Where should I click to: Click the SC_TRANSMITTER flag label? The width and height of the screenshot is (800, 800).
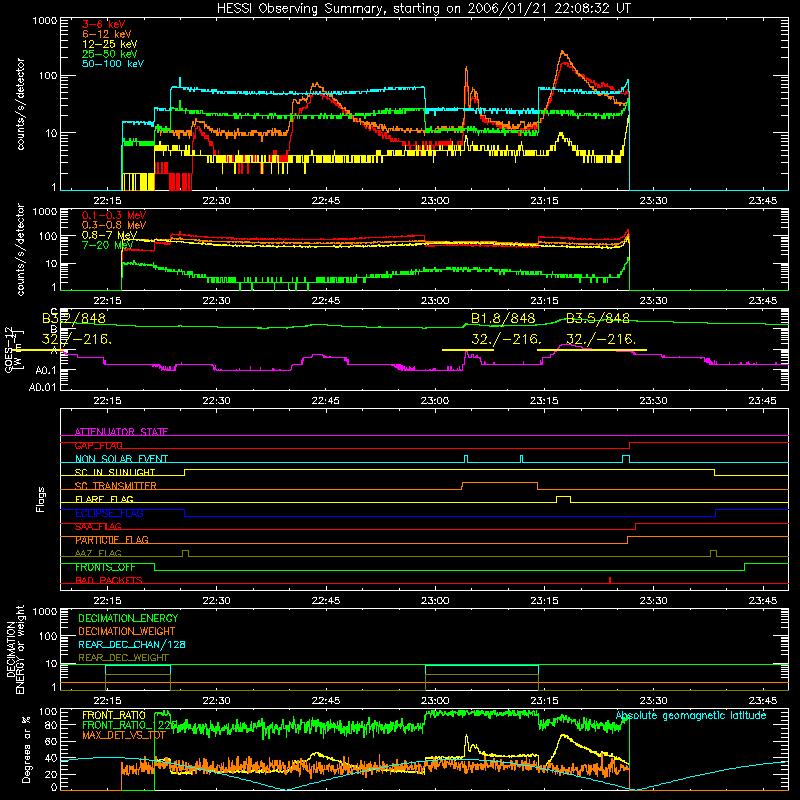point(115,486)
